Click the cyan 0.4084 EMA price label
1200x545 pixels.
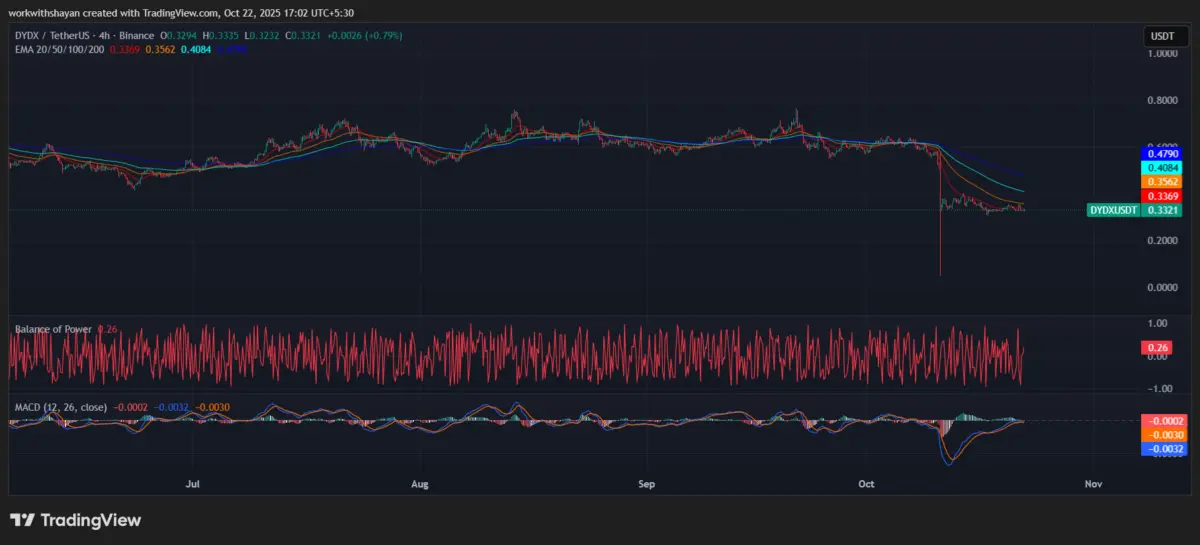click(1161, 168)
